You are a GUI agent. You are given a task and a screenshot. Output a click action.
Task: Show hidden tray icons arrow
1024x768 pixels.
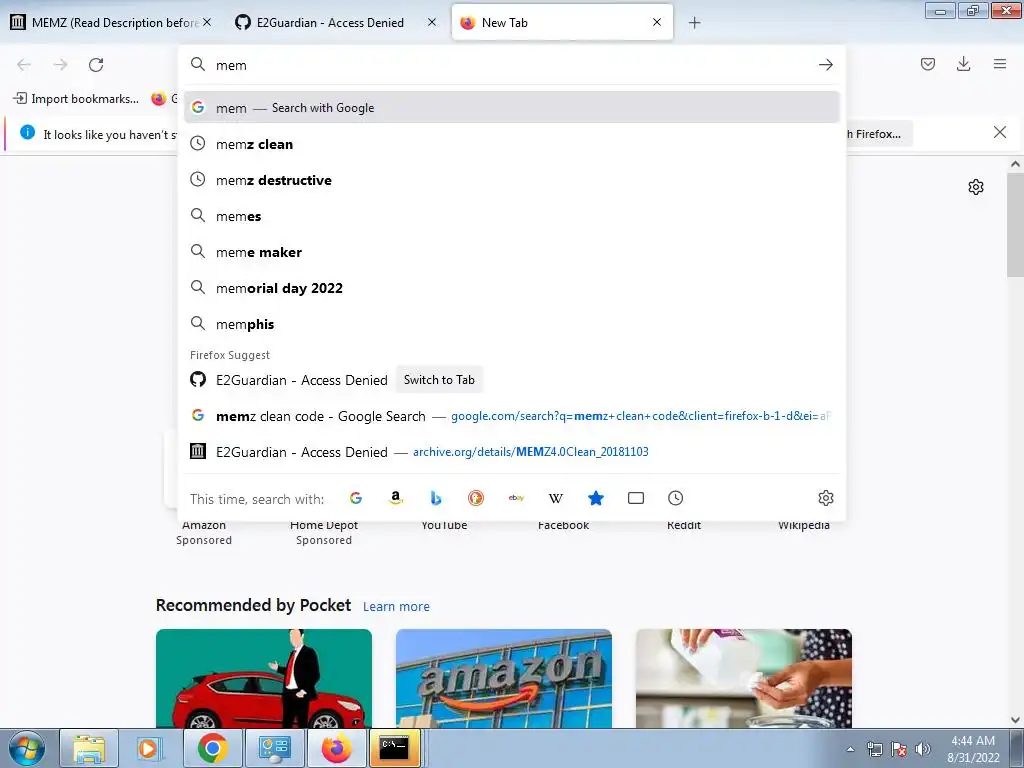[850, 749]
